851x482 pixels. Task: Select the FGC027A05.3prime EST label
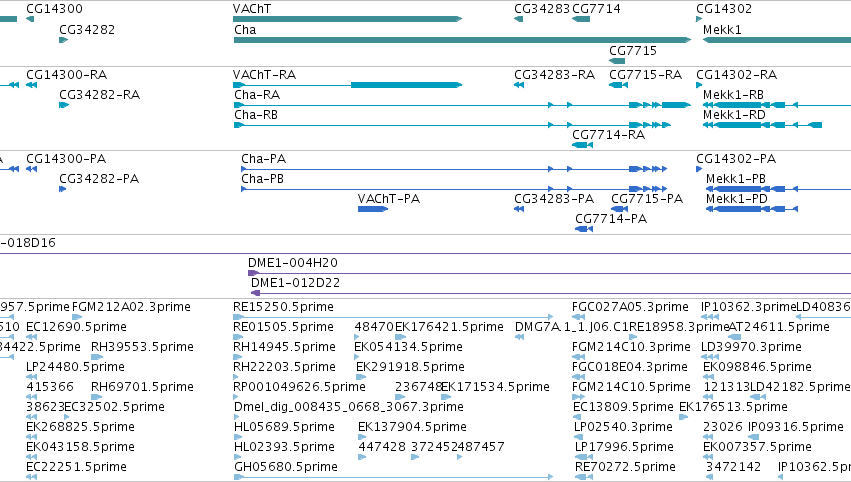coord(630,307)
